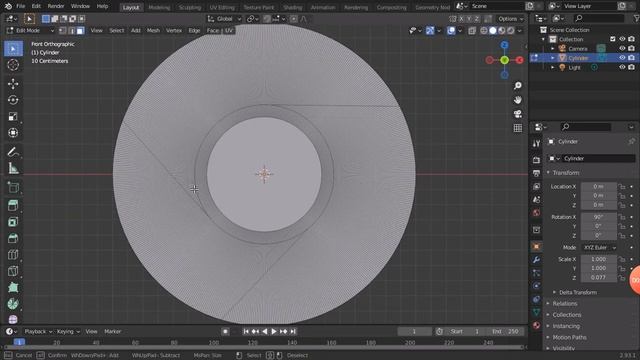The width and height of the screenshot is (640, 360).
Task: Expand the Delta Transform panel
Action: [x=577, y=292]
